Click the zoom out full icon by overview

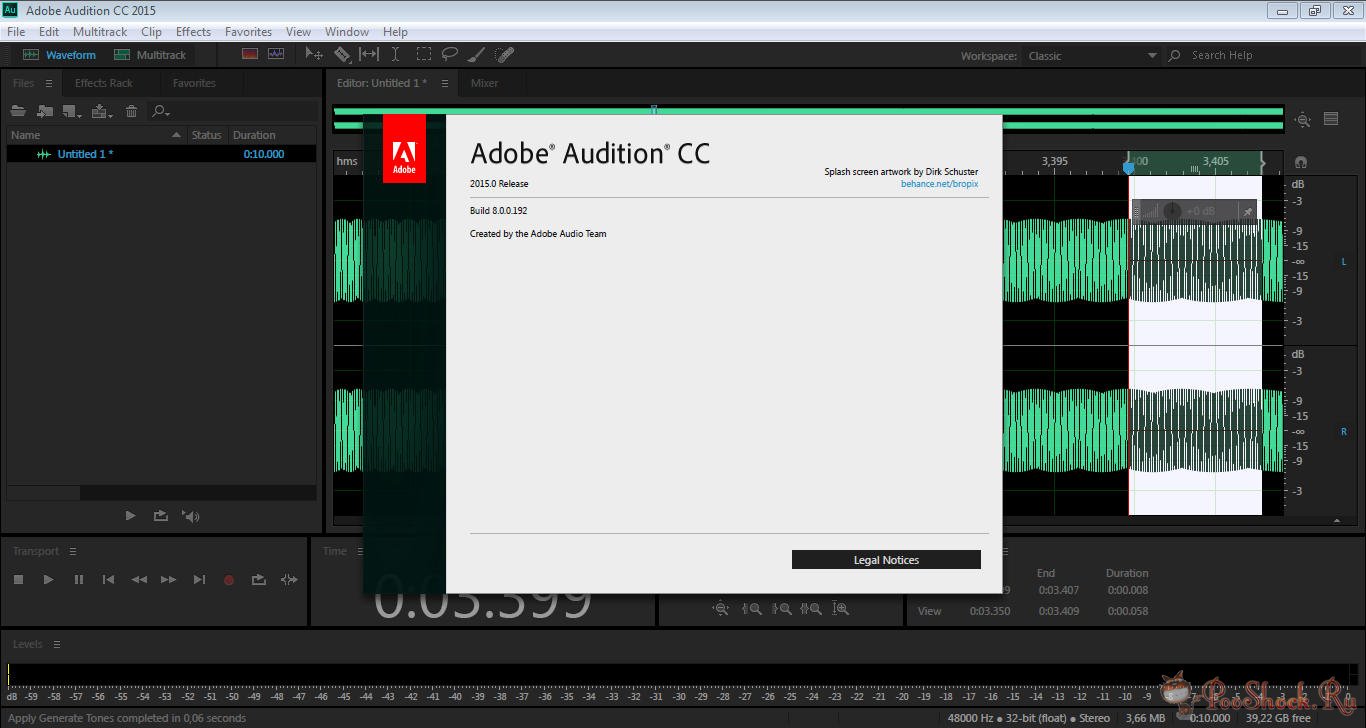coord(1302,120)
